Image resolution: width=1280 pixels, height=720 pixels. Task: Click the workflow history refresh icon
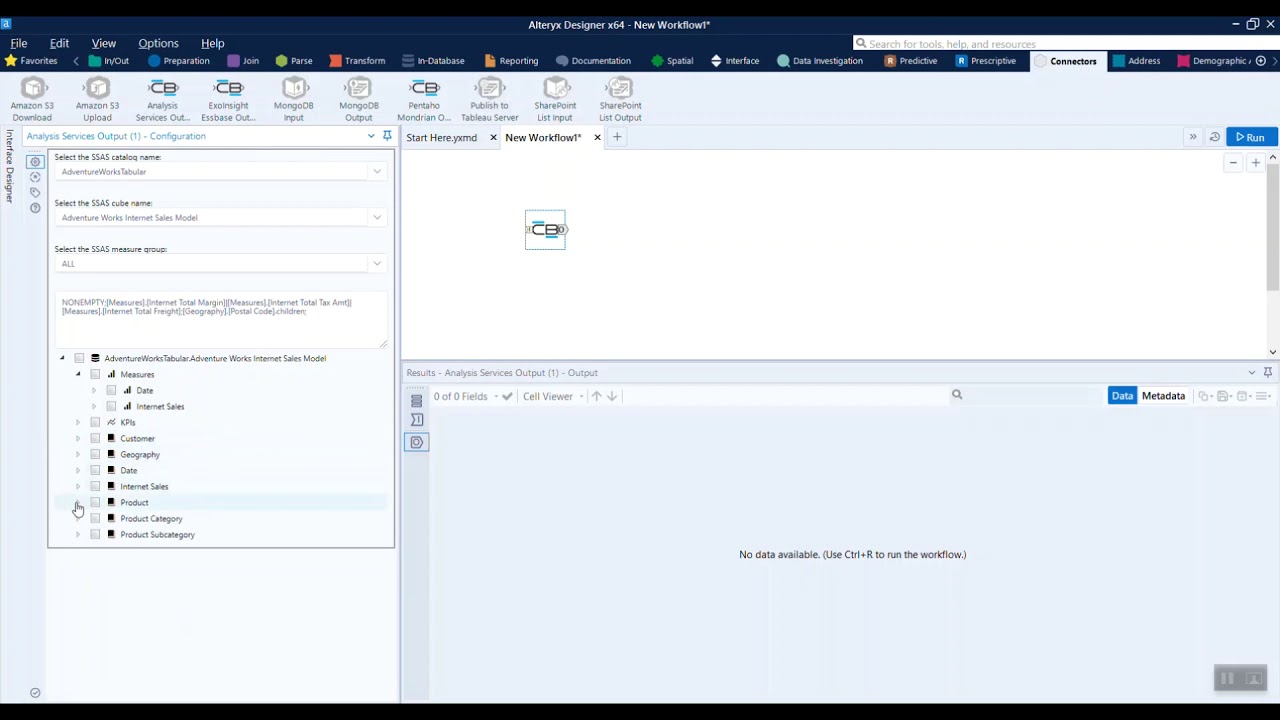tap(1215, 137)
